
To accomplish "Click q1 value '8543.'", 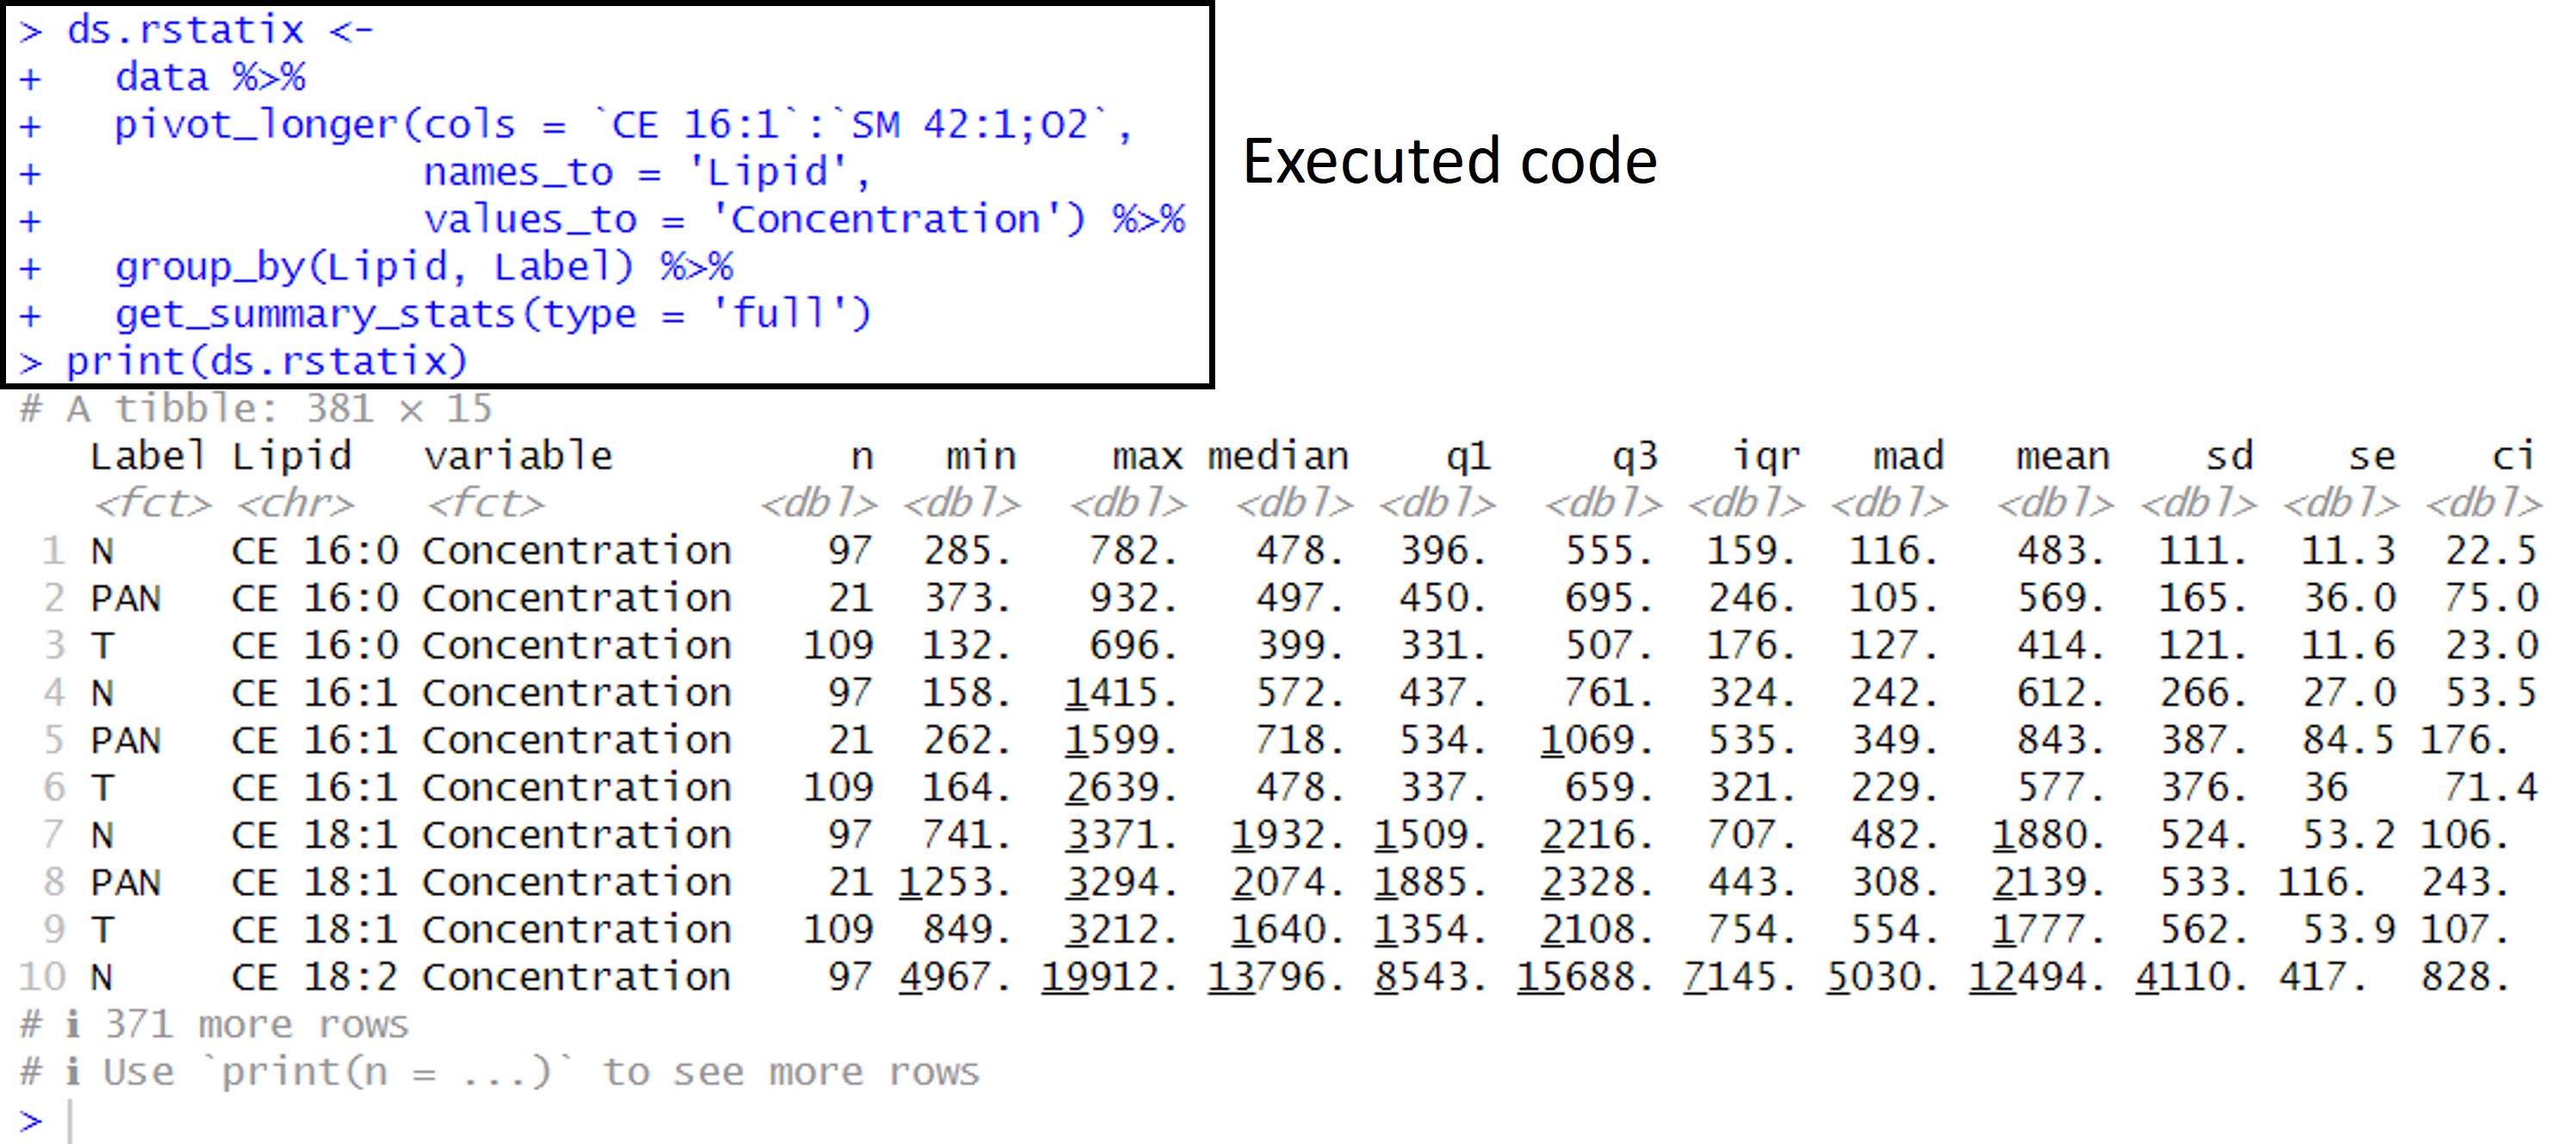I will click(1430, 977).
